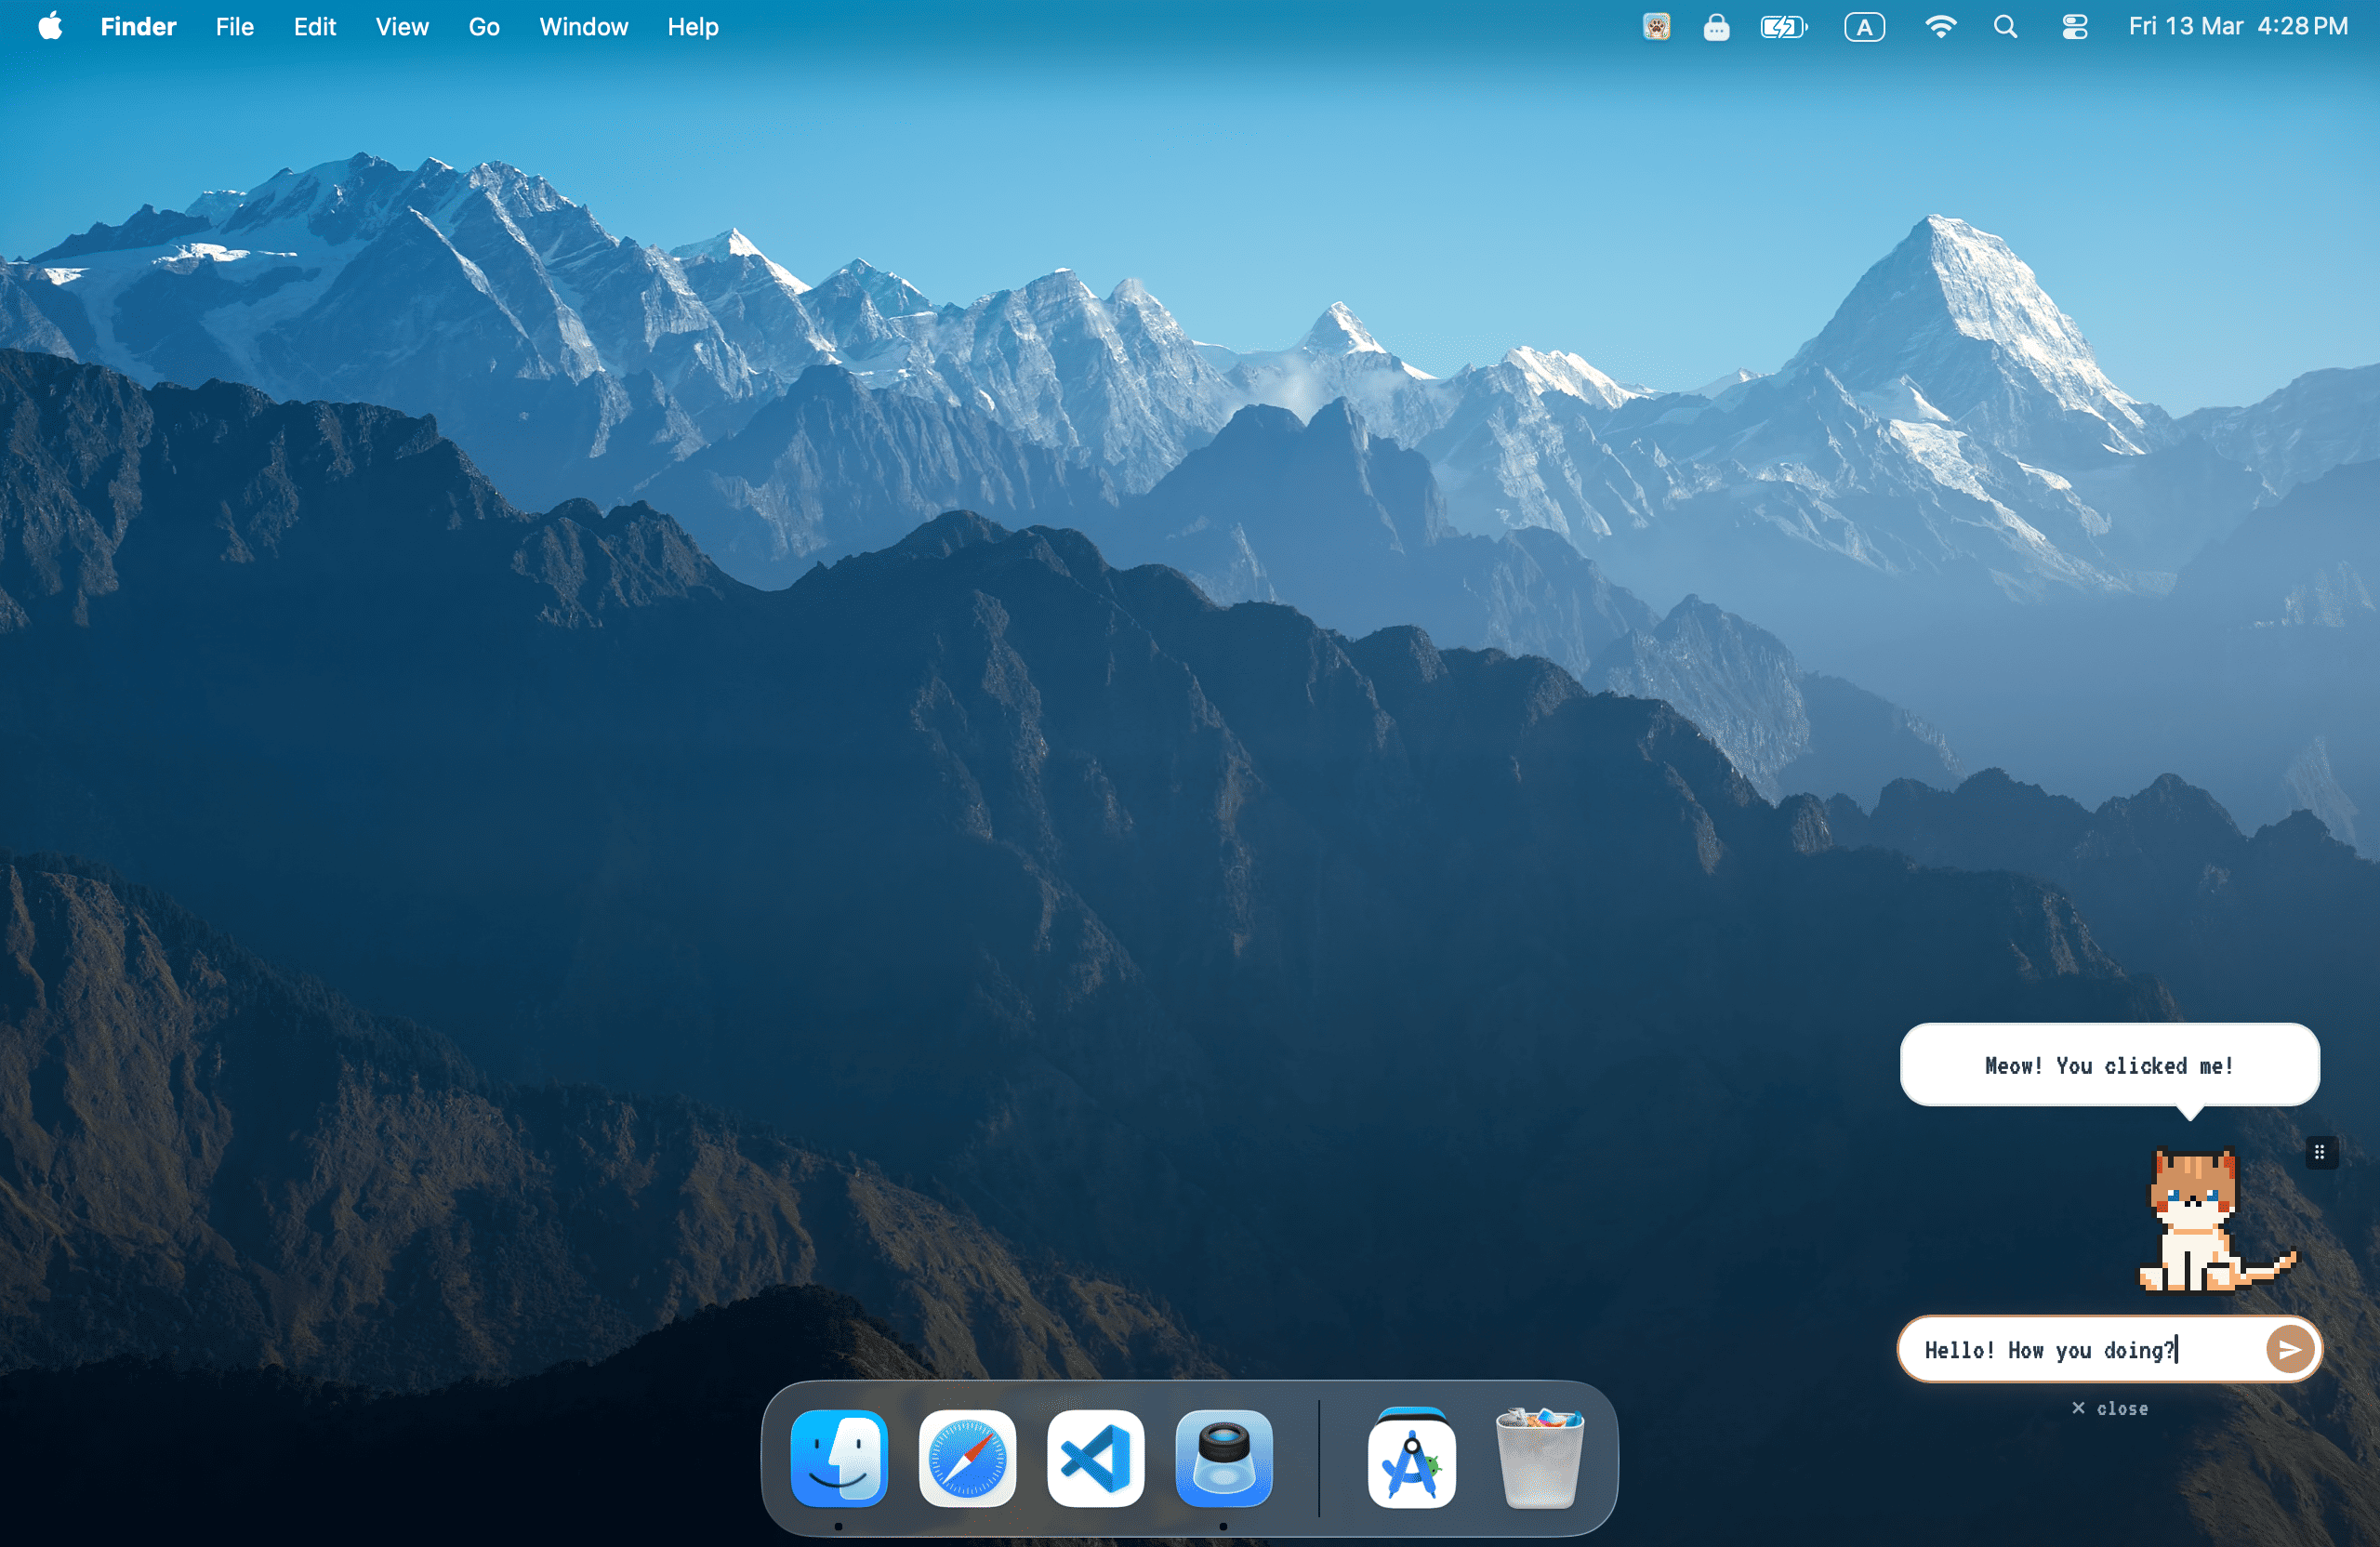This screenshot has width=2380, height=1547.
Task: Open Visual Studio Code from the Dock
Action: point(1095,1458)
